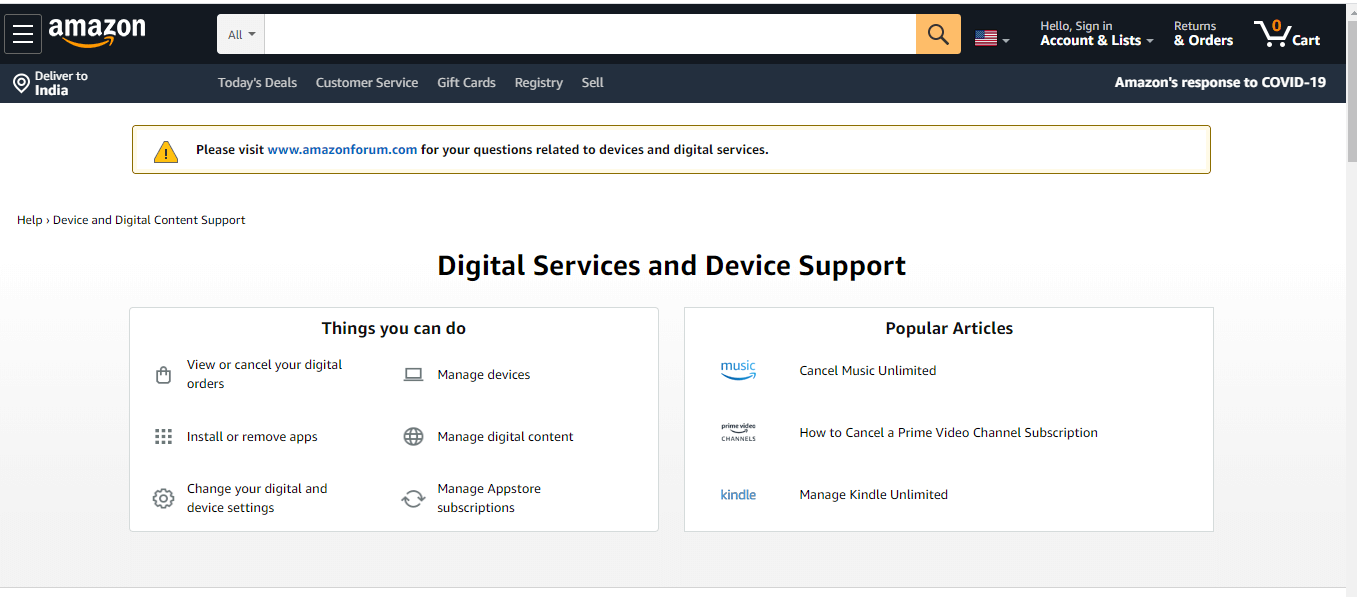The width and height of the screenshot is (1357, 597).
Task: Open the language flag dropdown
Action: point(991,33)
